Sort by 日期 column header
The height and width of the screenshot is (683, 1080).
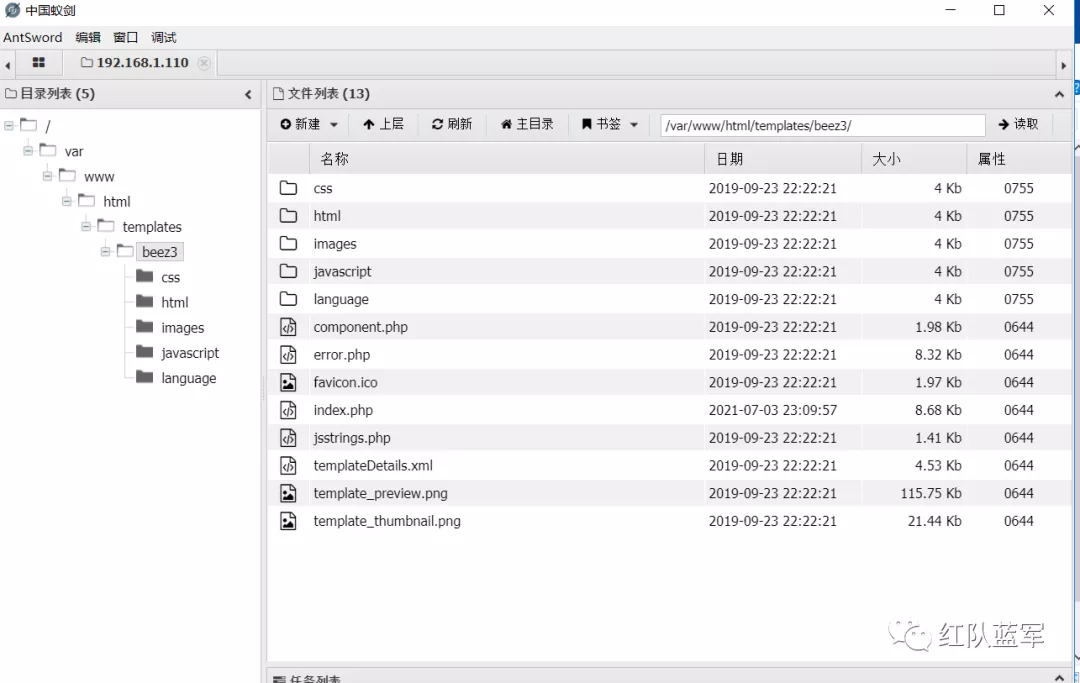(x=729, y=159)
